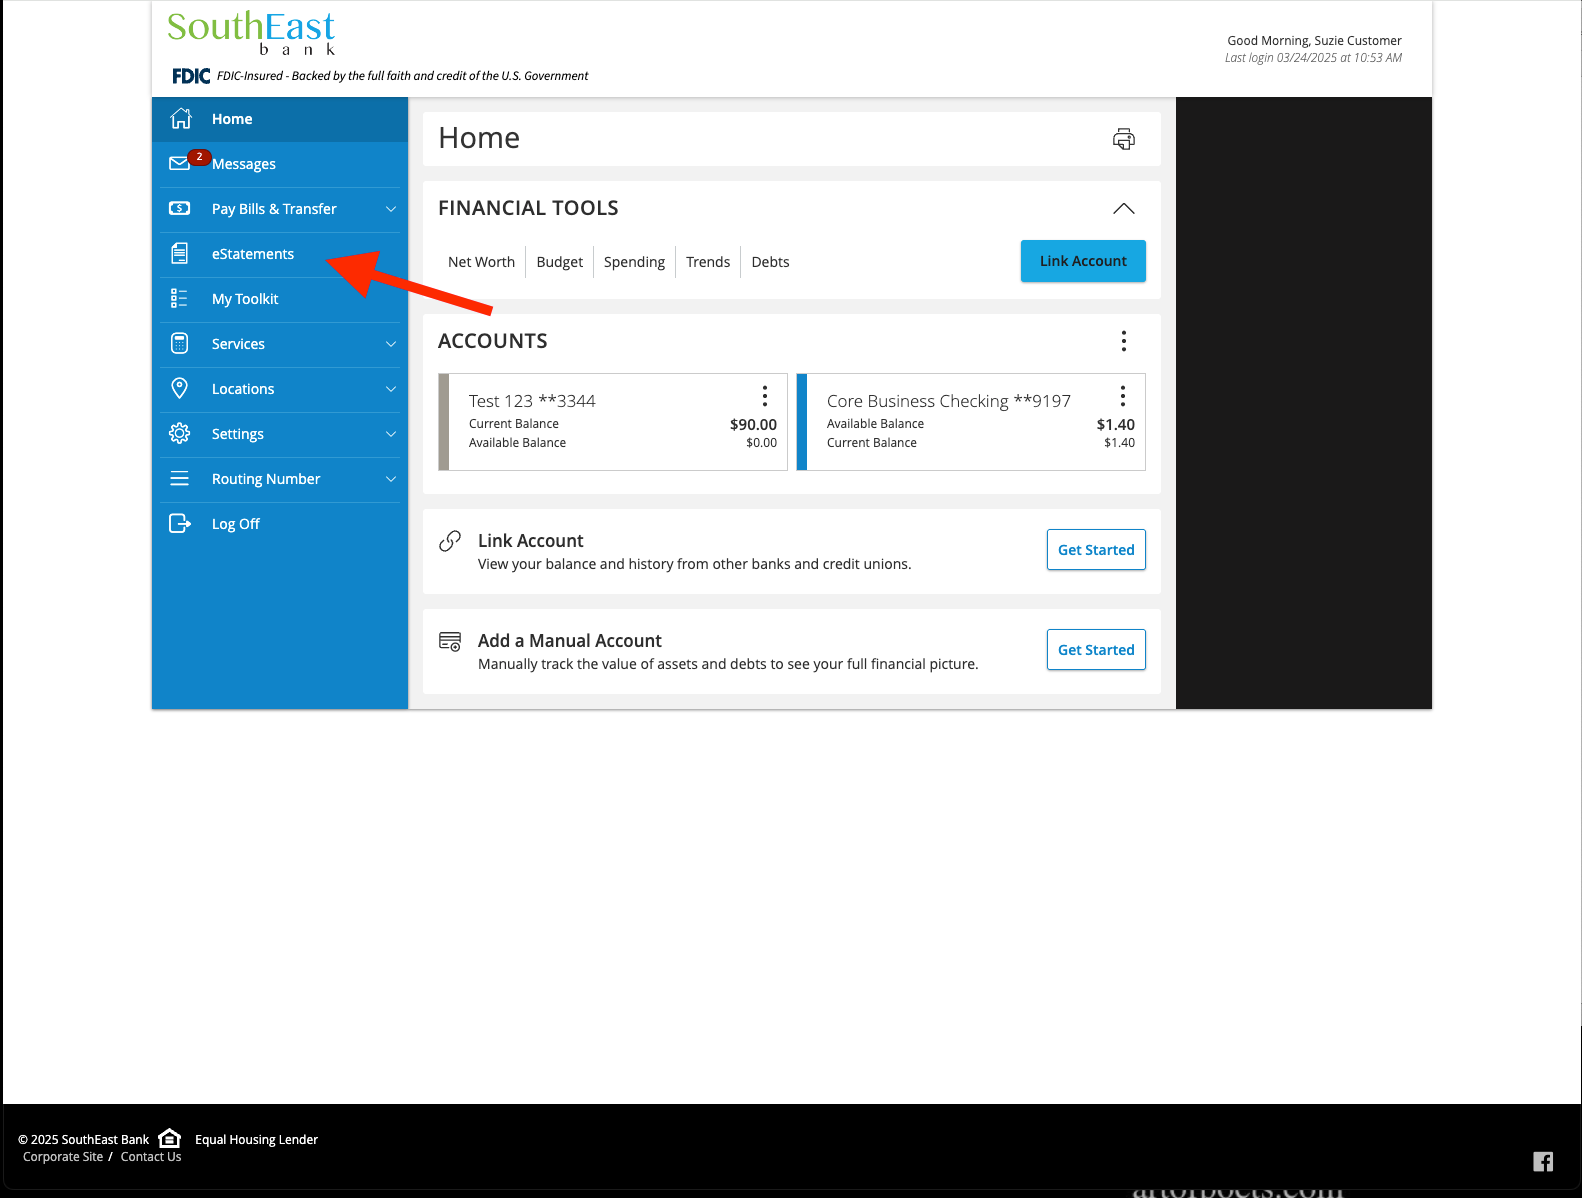The image size is (1582, 1198).
Task: Open Messages in the sidebar
Action: [x=280, y=164]
